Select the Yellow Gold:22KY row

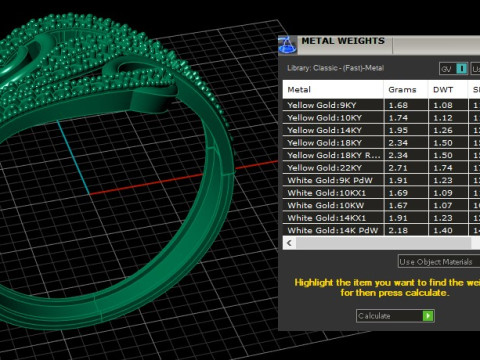click(381, 168)
